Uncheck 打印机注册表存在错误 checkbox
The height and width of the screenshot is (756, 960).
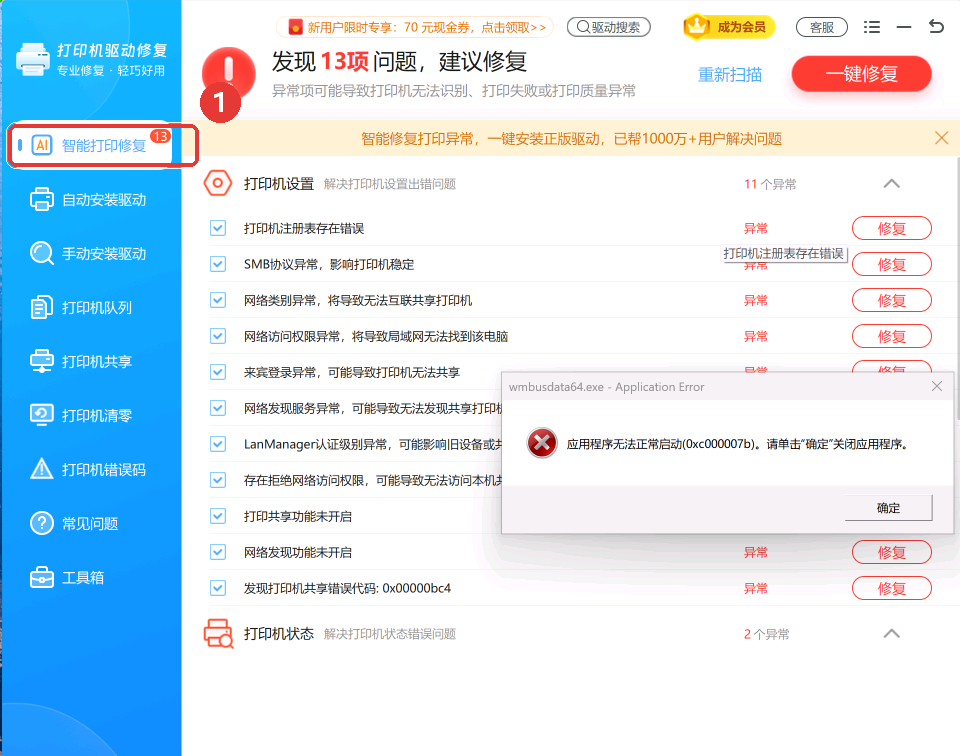point(218,228)
